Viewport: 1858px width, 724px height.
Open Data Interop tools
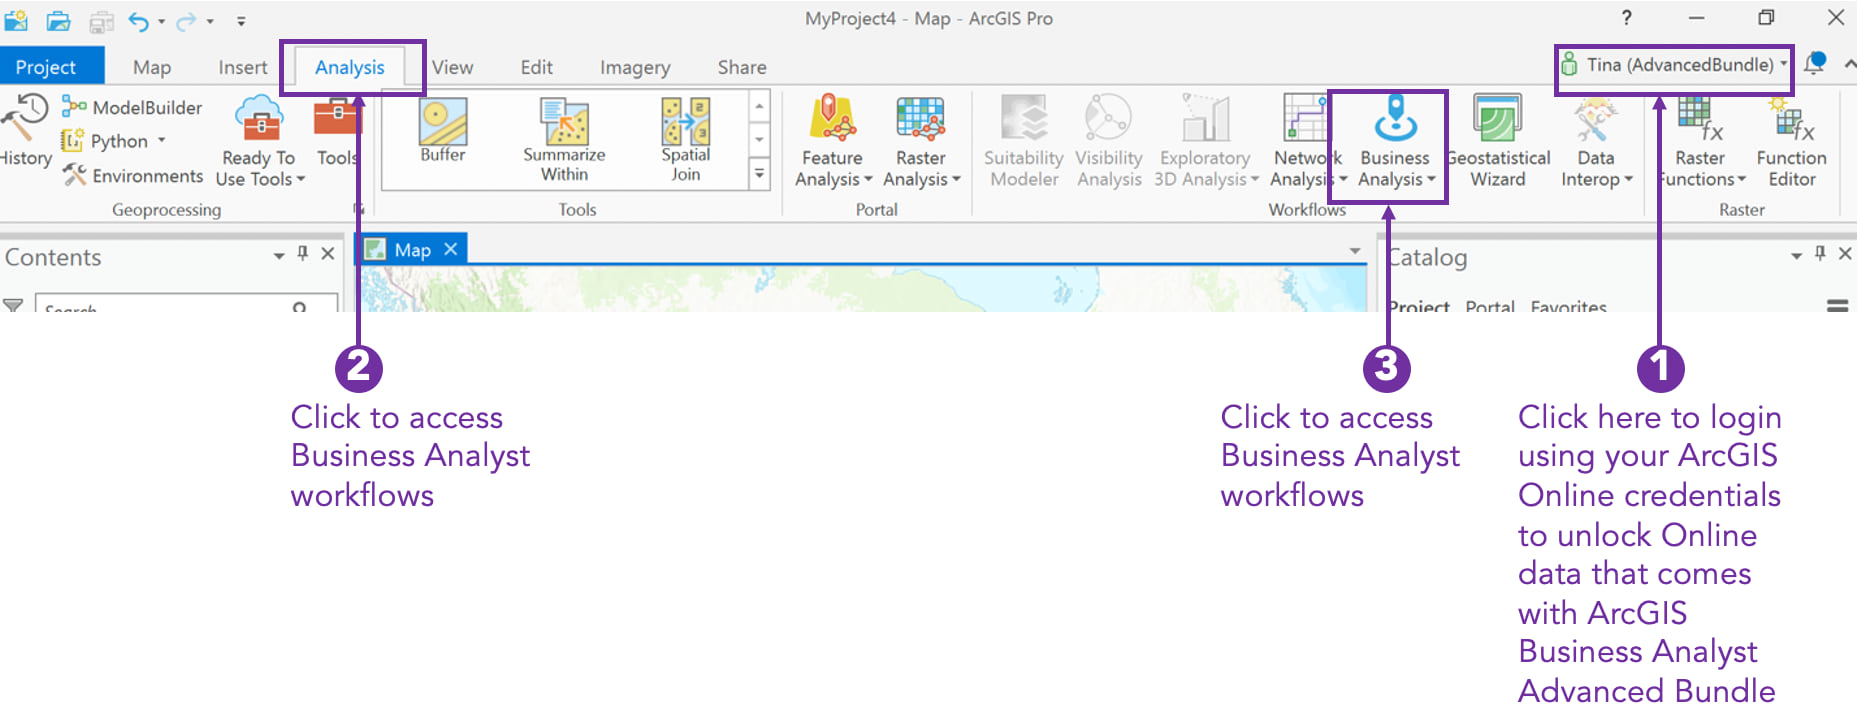pos(1596,142)
